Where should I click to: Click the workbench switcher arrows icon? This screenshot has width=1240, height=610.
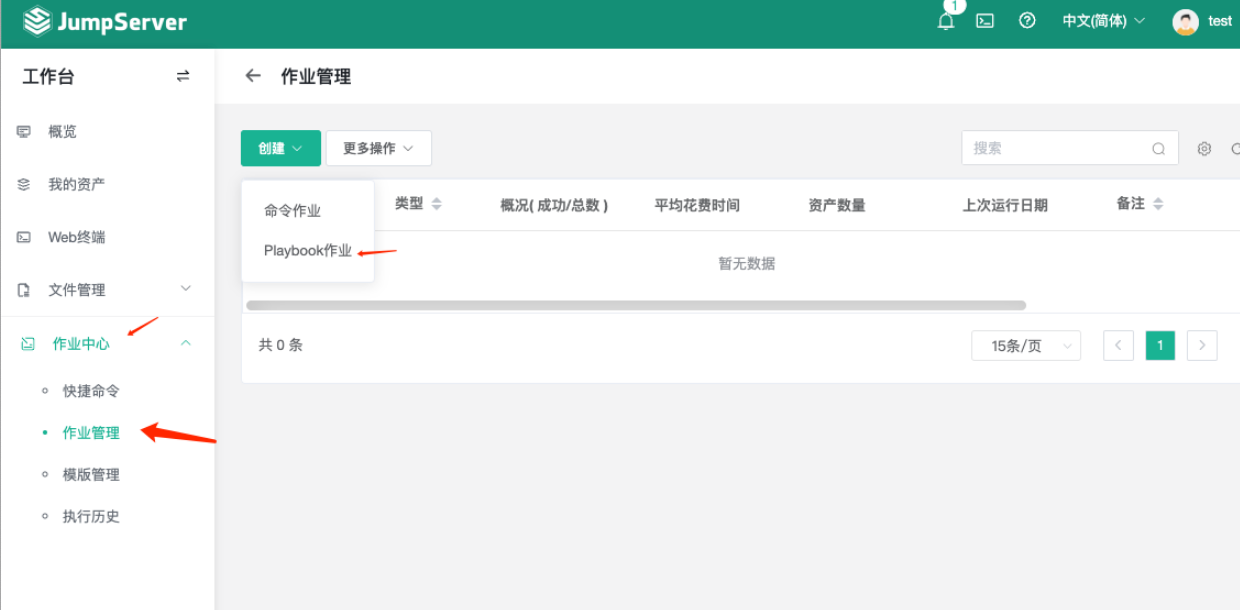point(183,75)
